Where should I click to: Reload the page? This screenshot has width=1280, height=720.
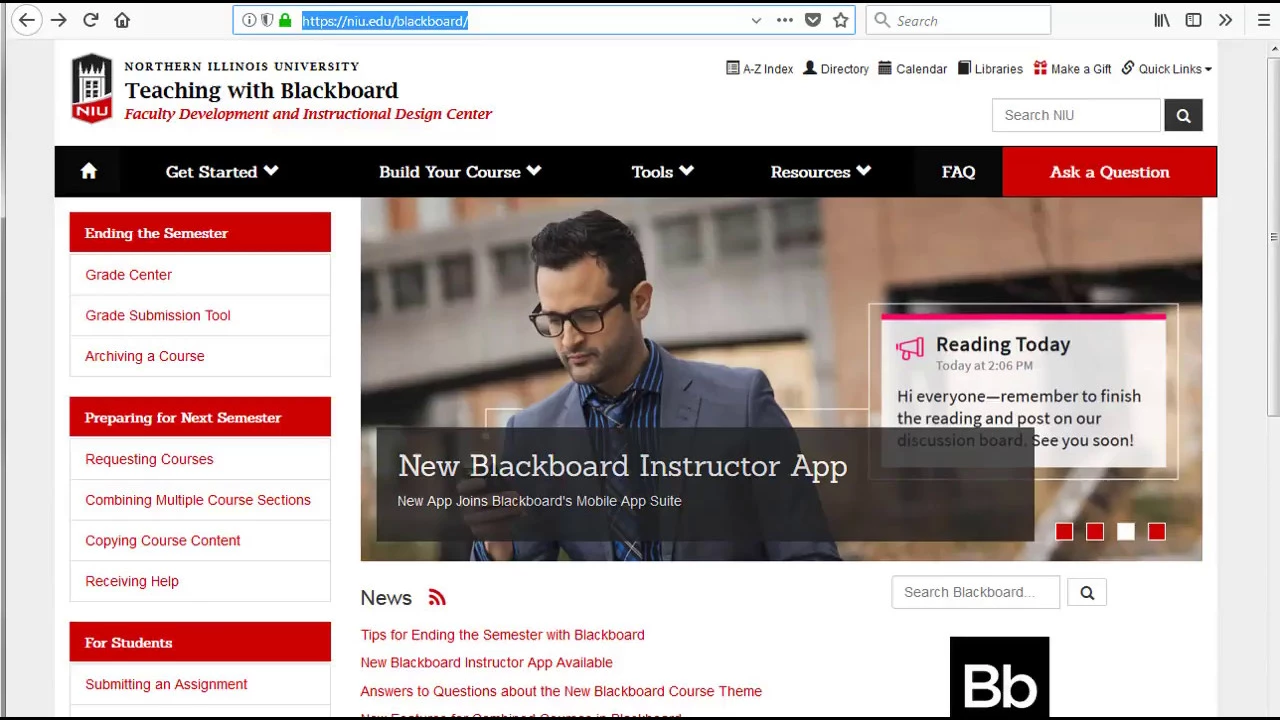click(x=90, y=20)
